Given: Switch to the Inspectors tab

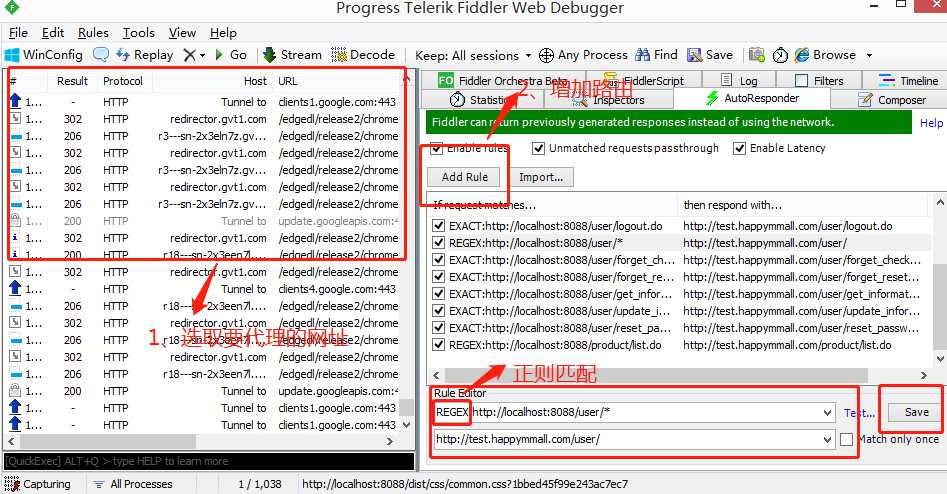Looking at the screenshot, I should click(608, 100).
